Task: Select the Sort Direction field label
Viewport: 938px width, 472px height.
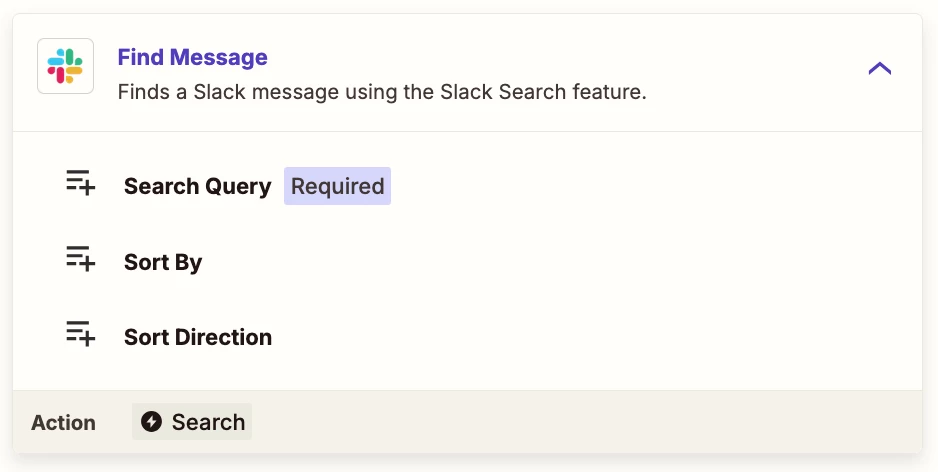Action: 197,337
